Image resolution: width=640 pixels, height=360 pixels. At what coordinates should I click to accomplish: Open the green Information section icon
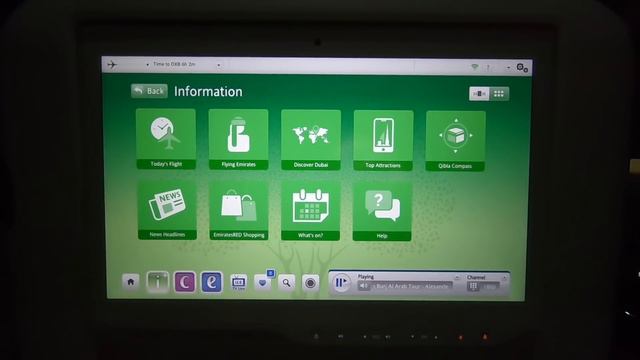pyautogui.click(x=158, y=282)
